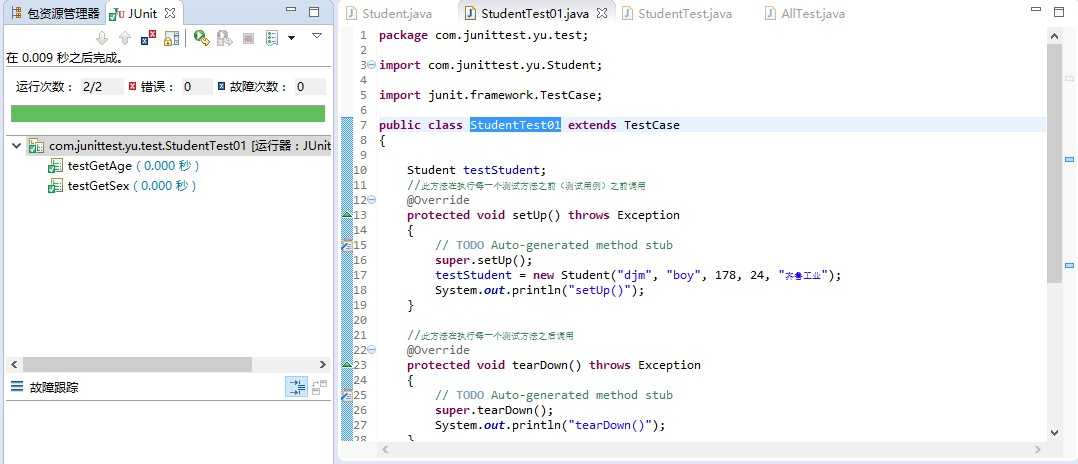Collapse the tearDown method fold at line 22
The image size is (1078, 464).
(372, 350)
